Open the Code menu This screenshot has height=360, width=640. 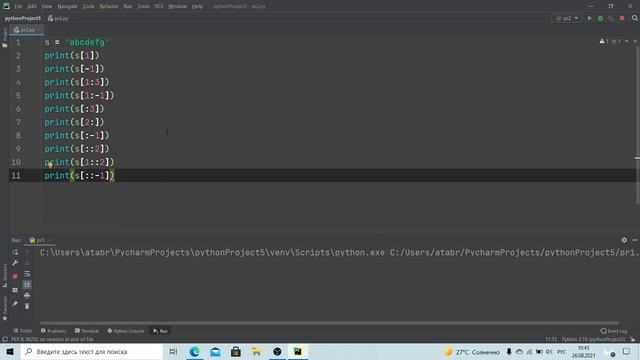pyautogui.click(x=89, y=6)
